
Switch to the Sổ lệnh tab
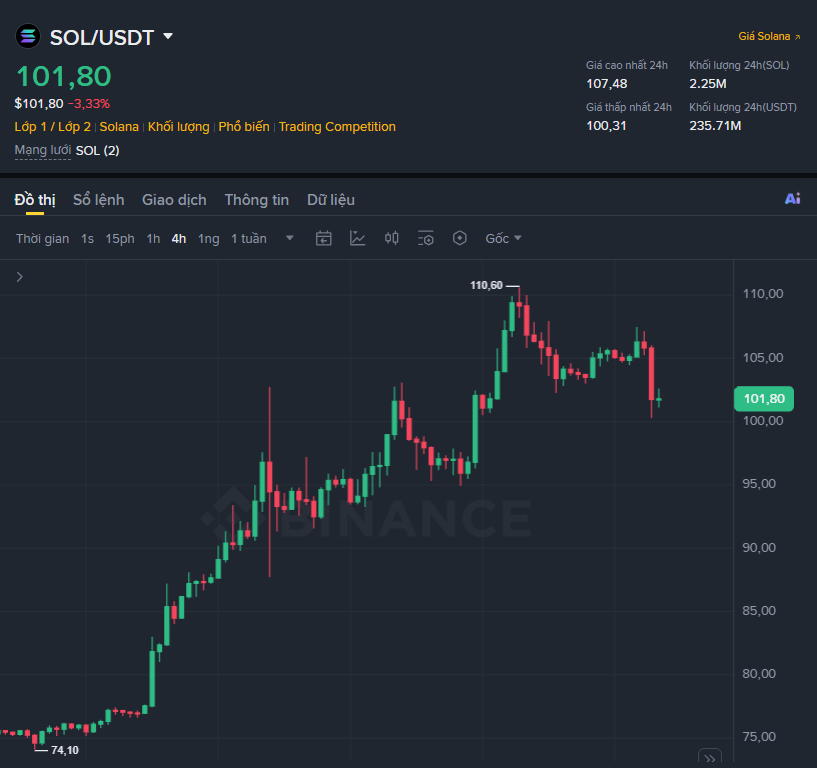pyautogui.click(x=98, y=200)
